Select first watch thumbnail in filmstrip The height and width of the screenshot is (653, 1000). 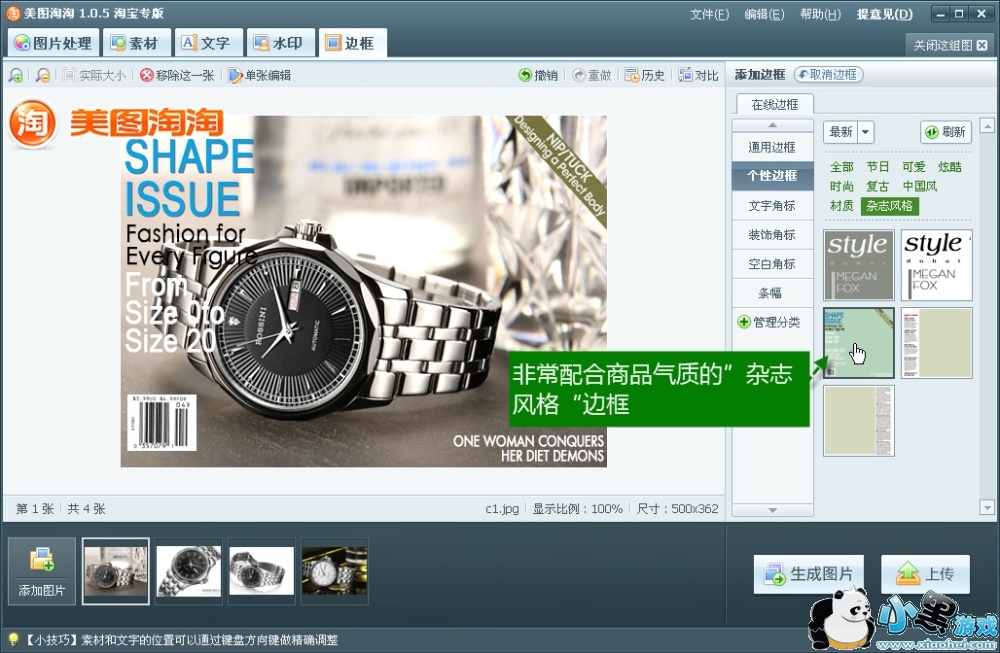point(116,571)
